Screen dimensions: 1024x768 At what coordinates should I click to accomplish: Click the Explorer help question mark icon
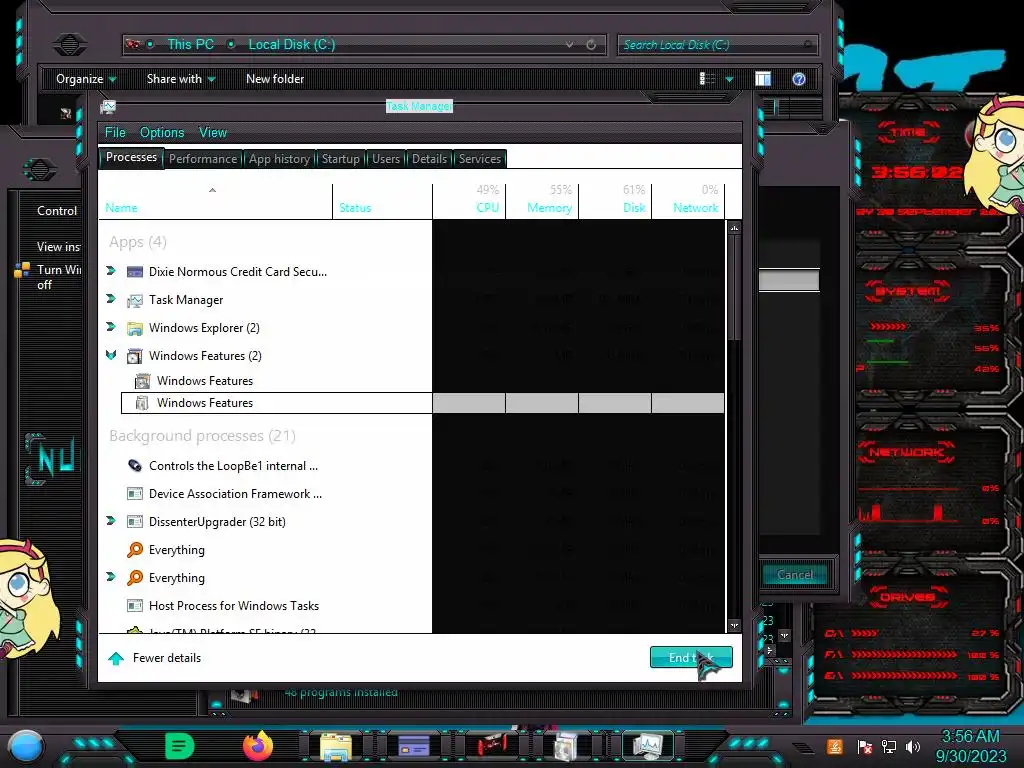tap(799, 79)
